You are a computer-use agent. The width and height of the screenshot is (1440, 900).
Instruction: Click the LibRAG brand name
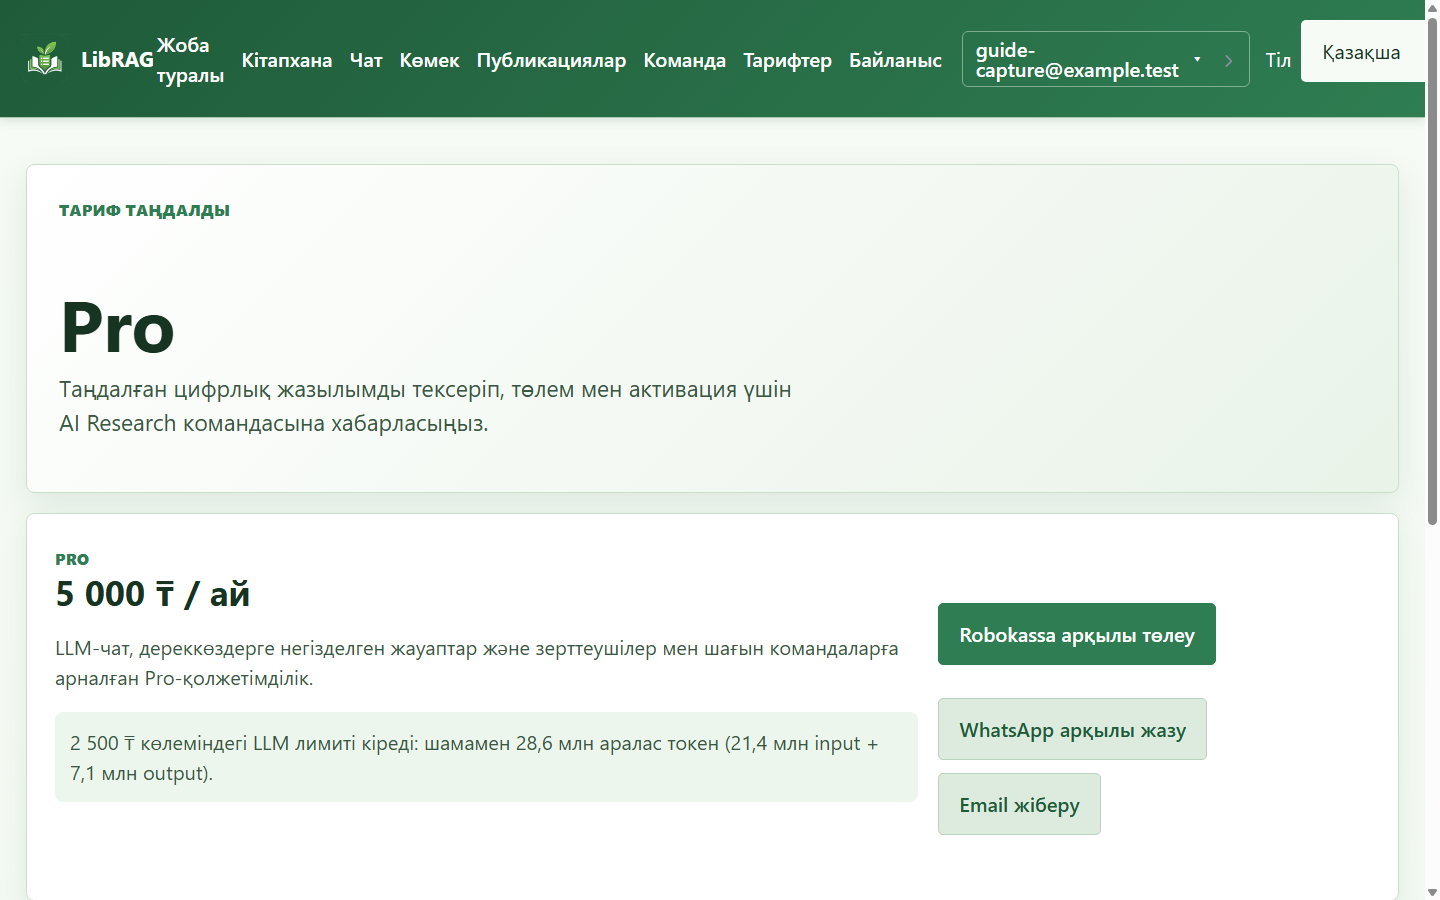click(117, 59)
